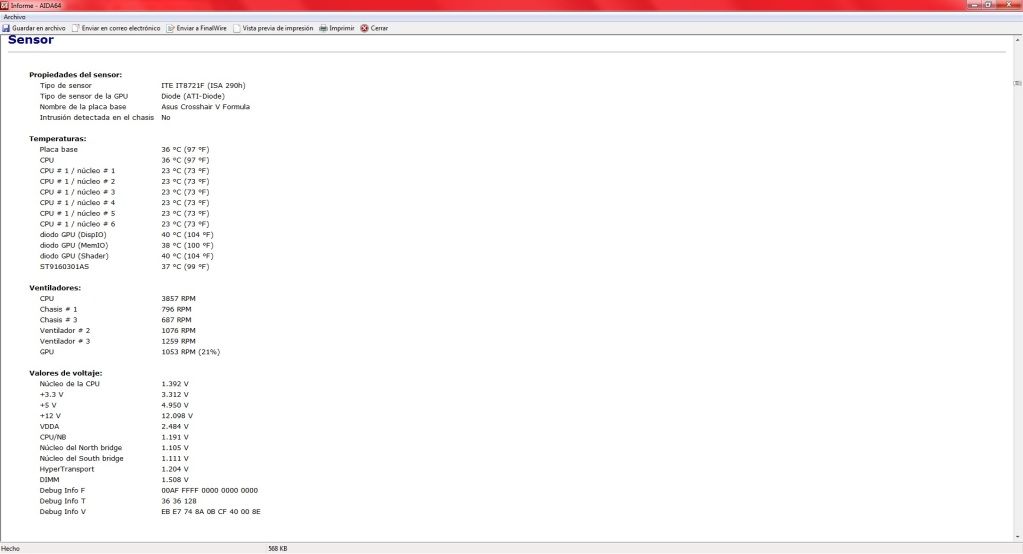The width and height of the screenshot is (1023, 554).
Task: Click 568 KB status bar size
Action: 278,549
